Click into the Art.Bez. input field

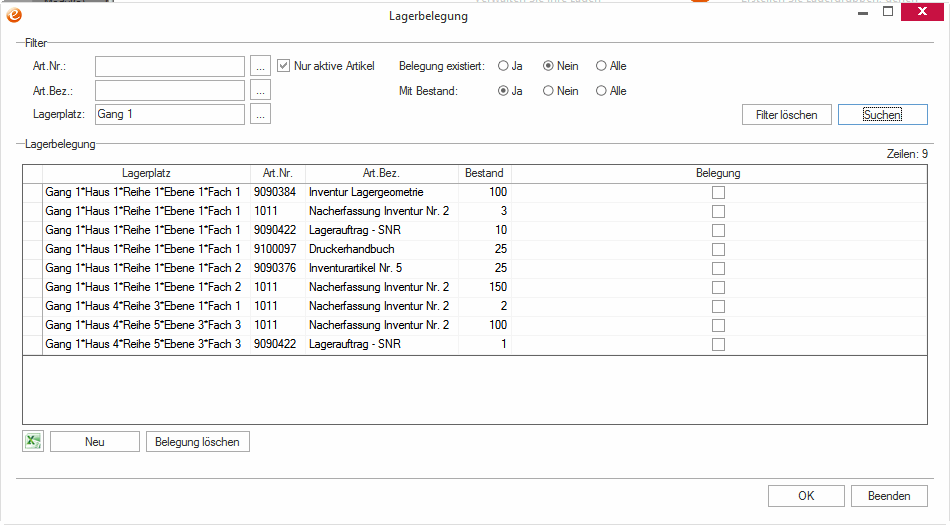point(170,90)
